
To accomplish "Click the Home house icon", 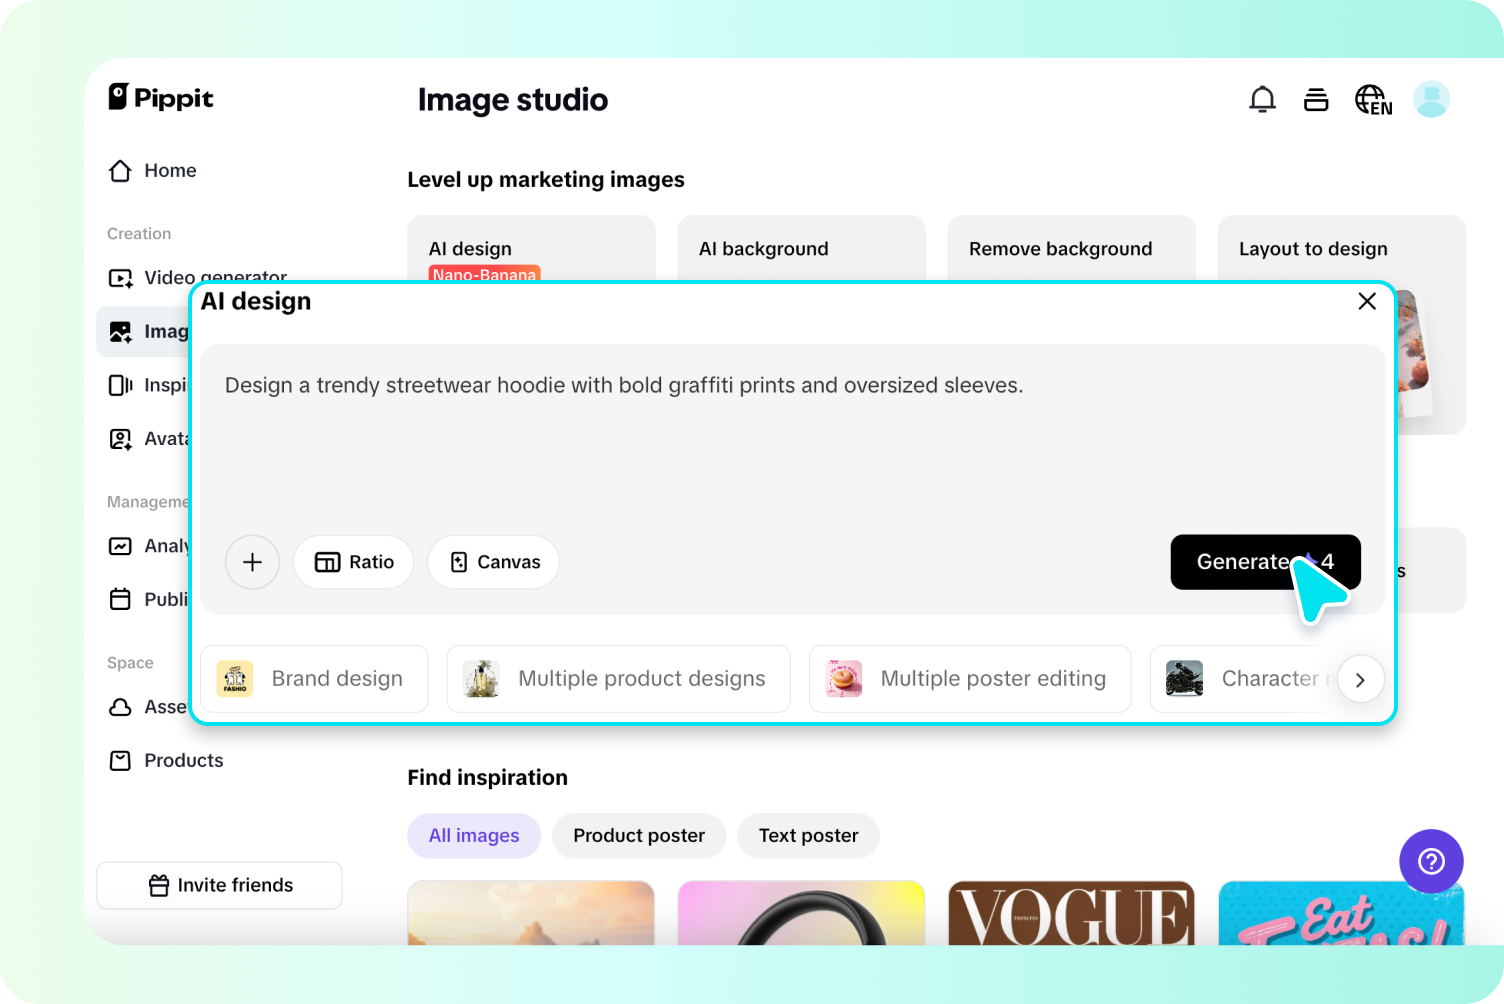I will tap(120, 171).
